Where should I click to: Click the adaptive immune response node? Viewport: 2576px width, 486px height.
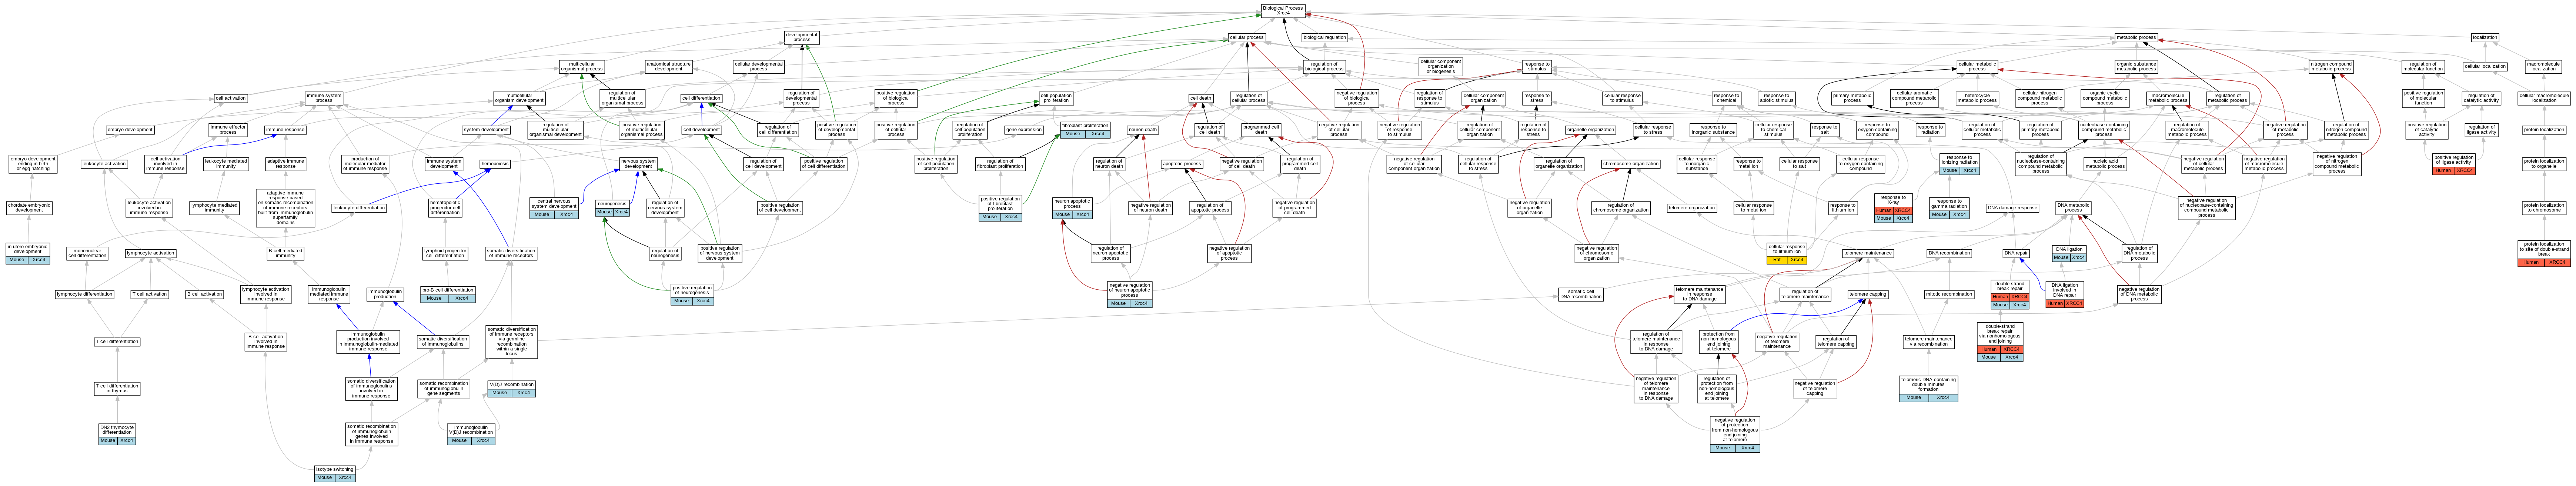point(286,164)
